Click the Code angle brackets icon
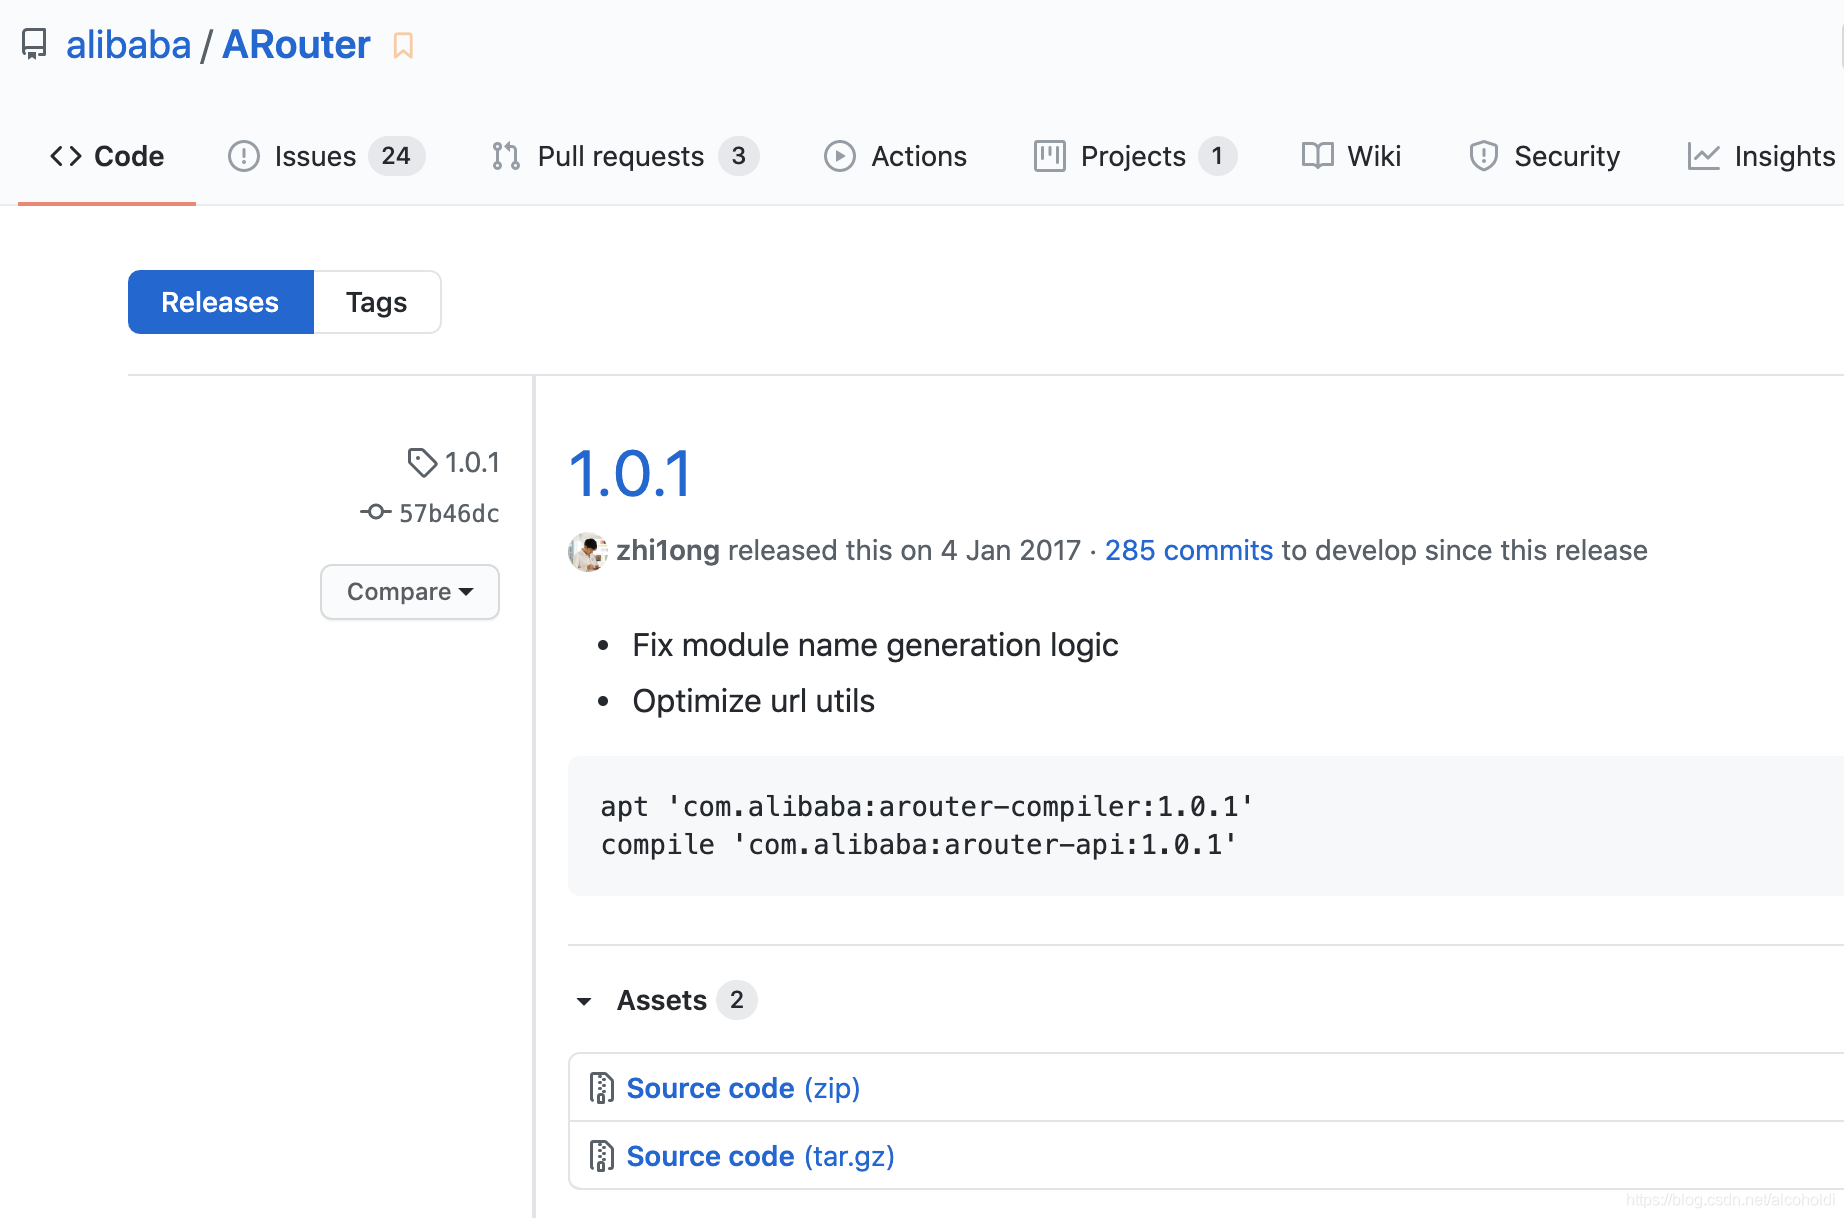Image resolution: width=1844 pixels, height=1218 pixels. click(x=66, y=156)
